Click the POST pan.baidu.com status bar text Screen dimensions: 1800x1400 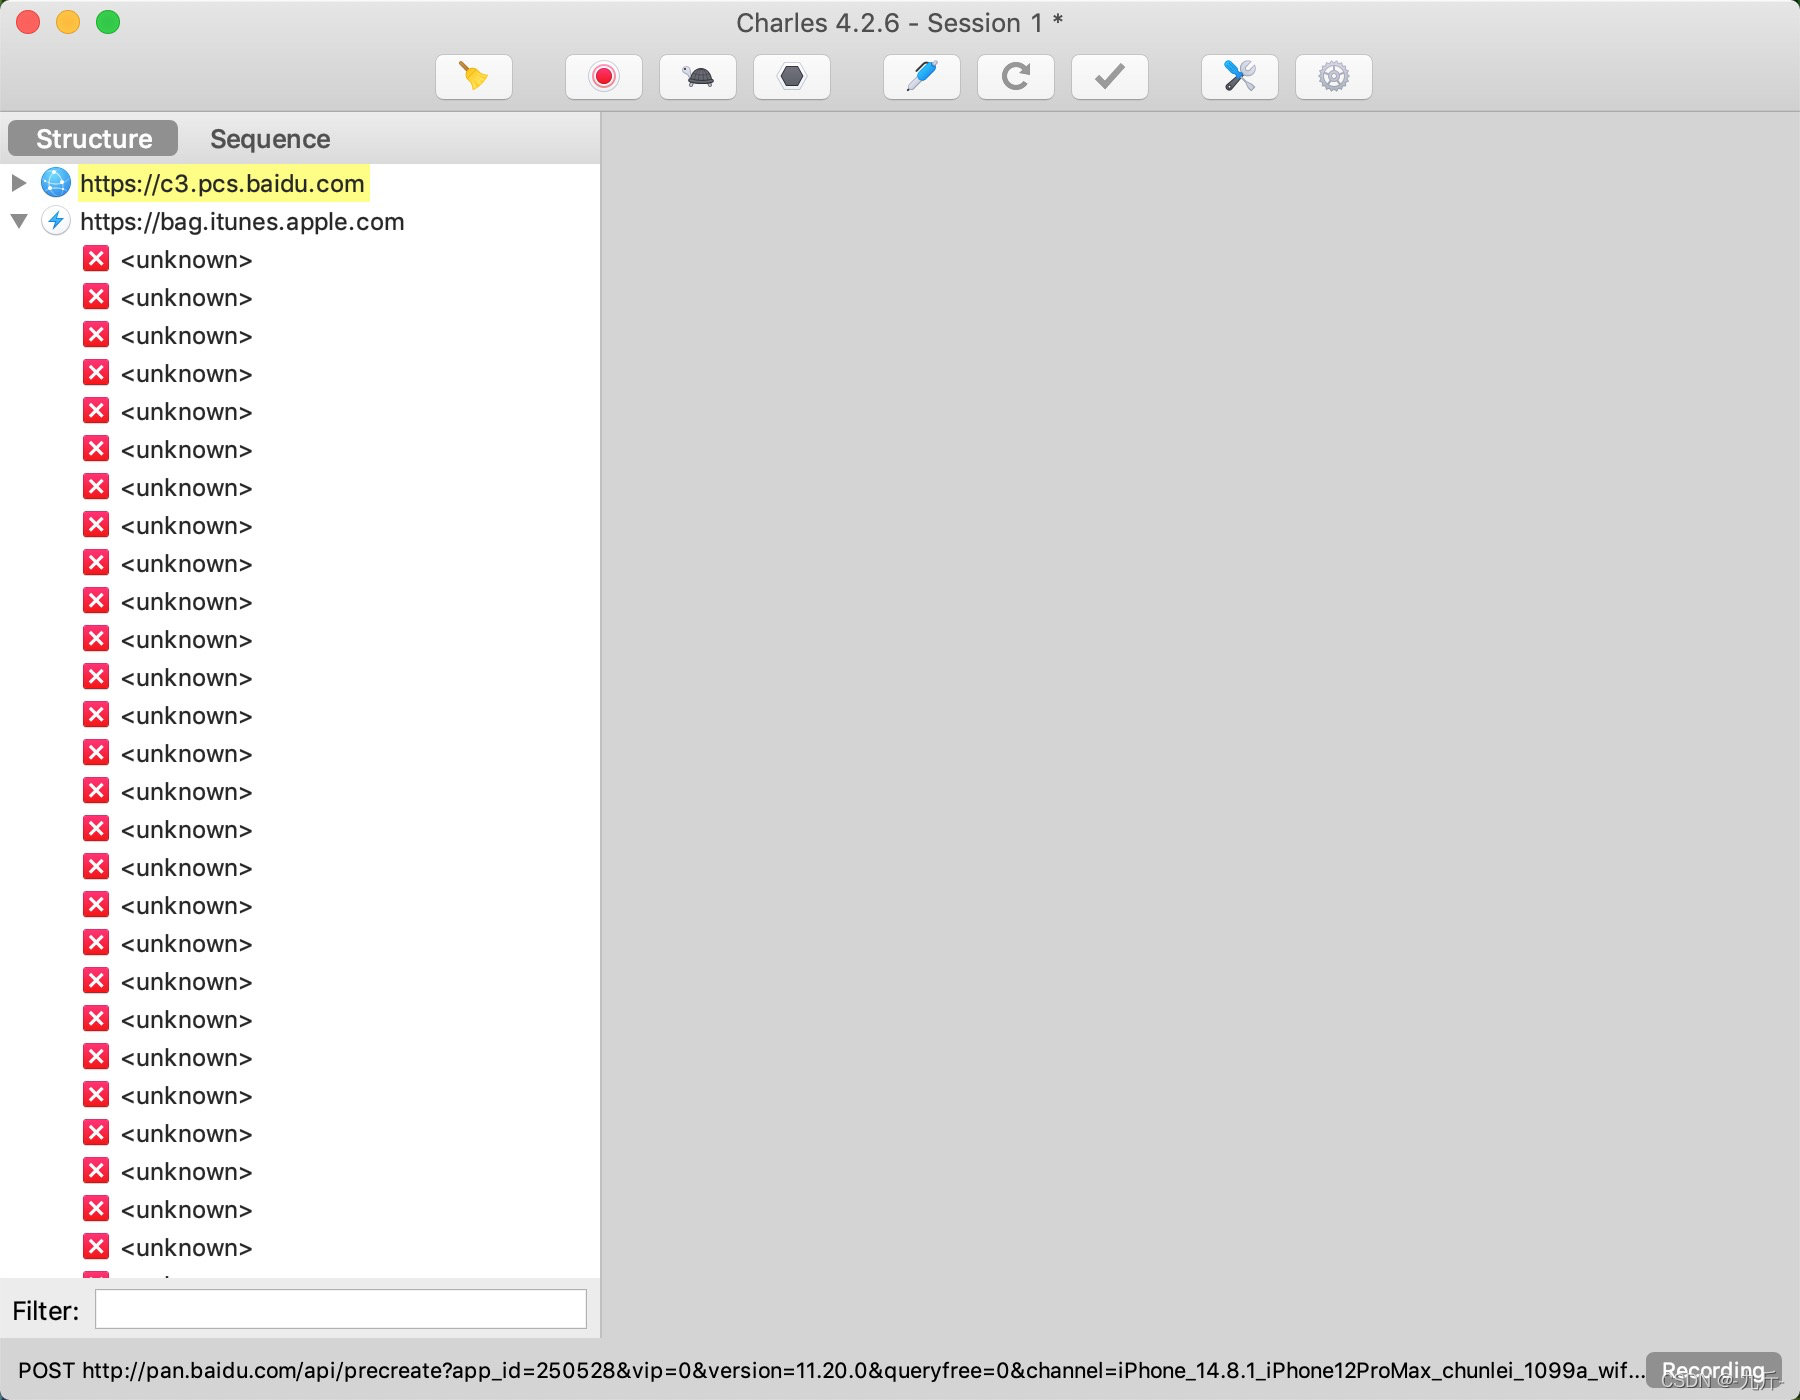(x=831, y=1370)
